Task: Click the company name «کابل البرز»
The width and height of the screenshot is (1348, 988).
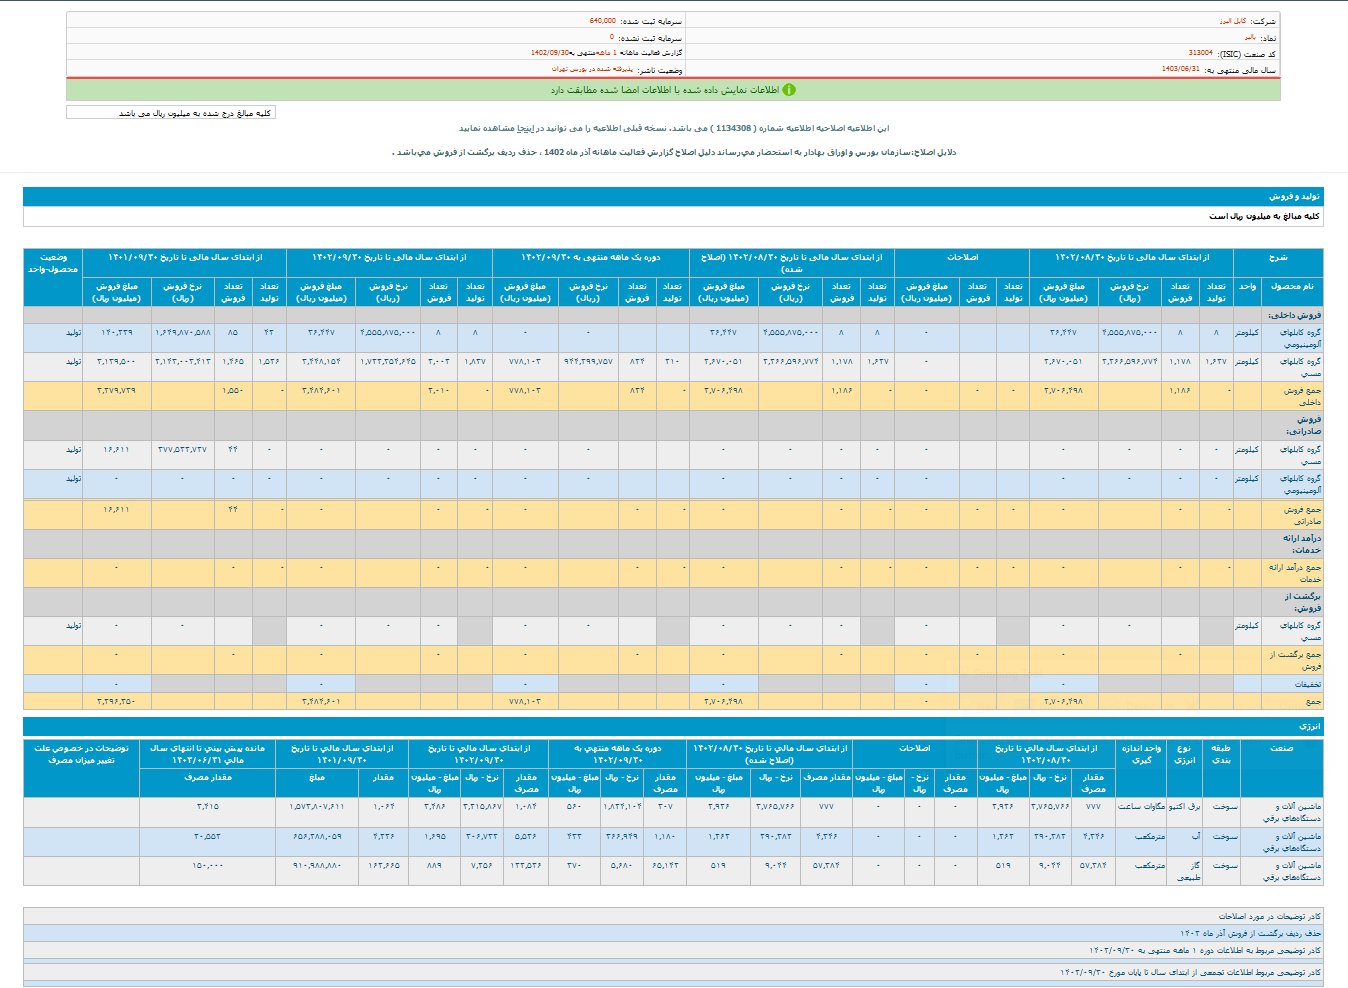Action: click(x=1232, y=21)
